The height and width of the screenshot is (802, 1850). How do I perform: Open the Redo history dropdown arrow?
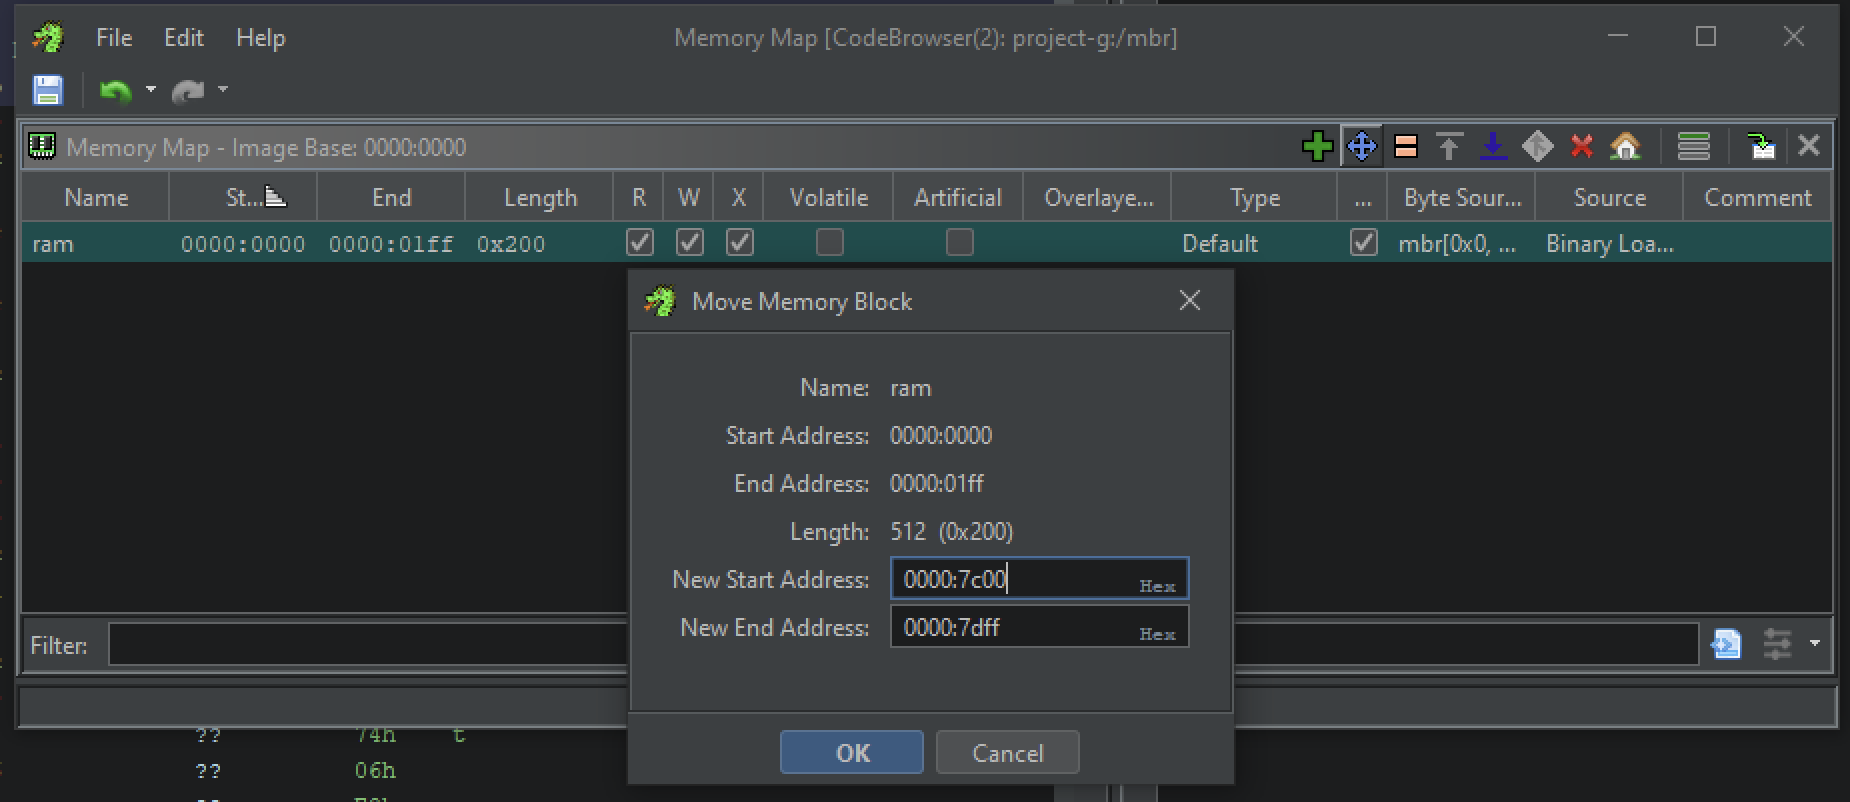(222, 90)
